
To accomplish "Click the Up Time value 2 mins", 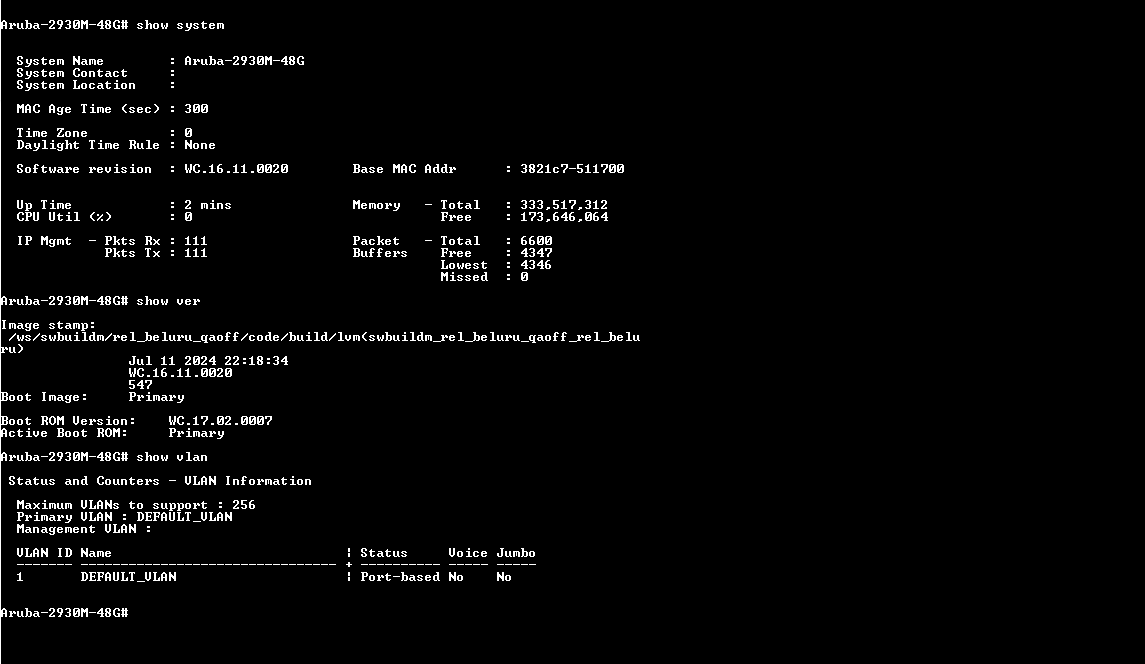I will click(x=208, y=205).
